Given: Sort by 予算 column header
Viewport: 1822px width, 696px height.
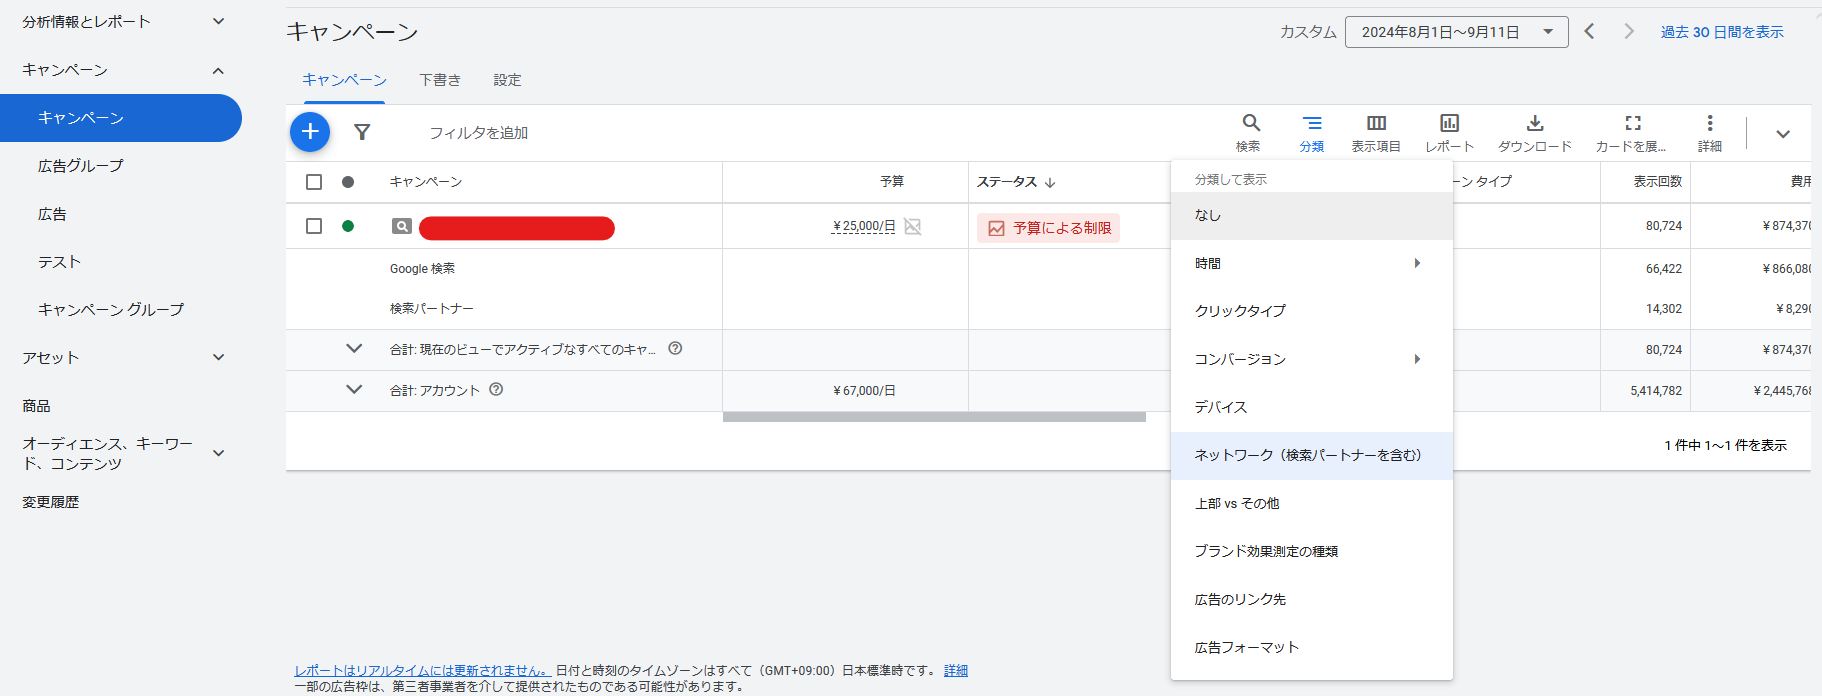Looking at the screenshot, I should pos(892,181).
